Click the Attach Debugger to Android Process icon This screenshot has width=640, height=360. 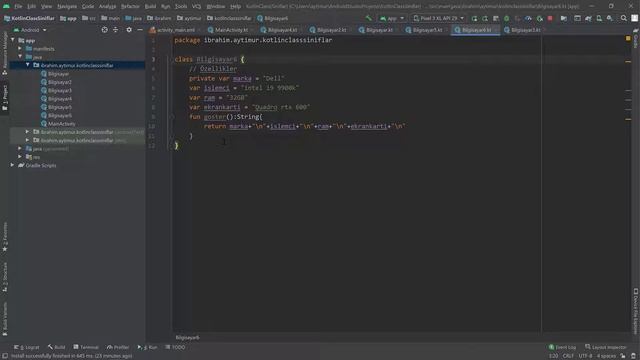[540, 18]
